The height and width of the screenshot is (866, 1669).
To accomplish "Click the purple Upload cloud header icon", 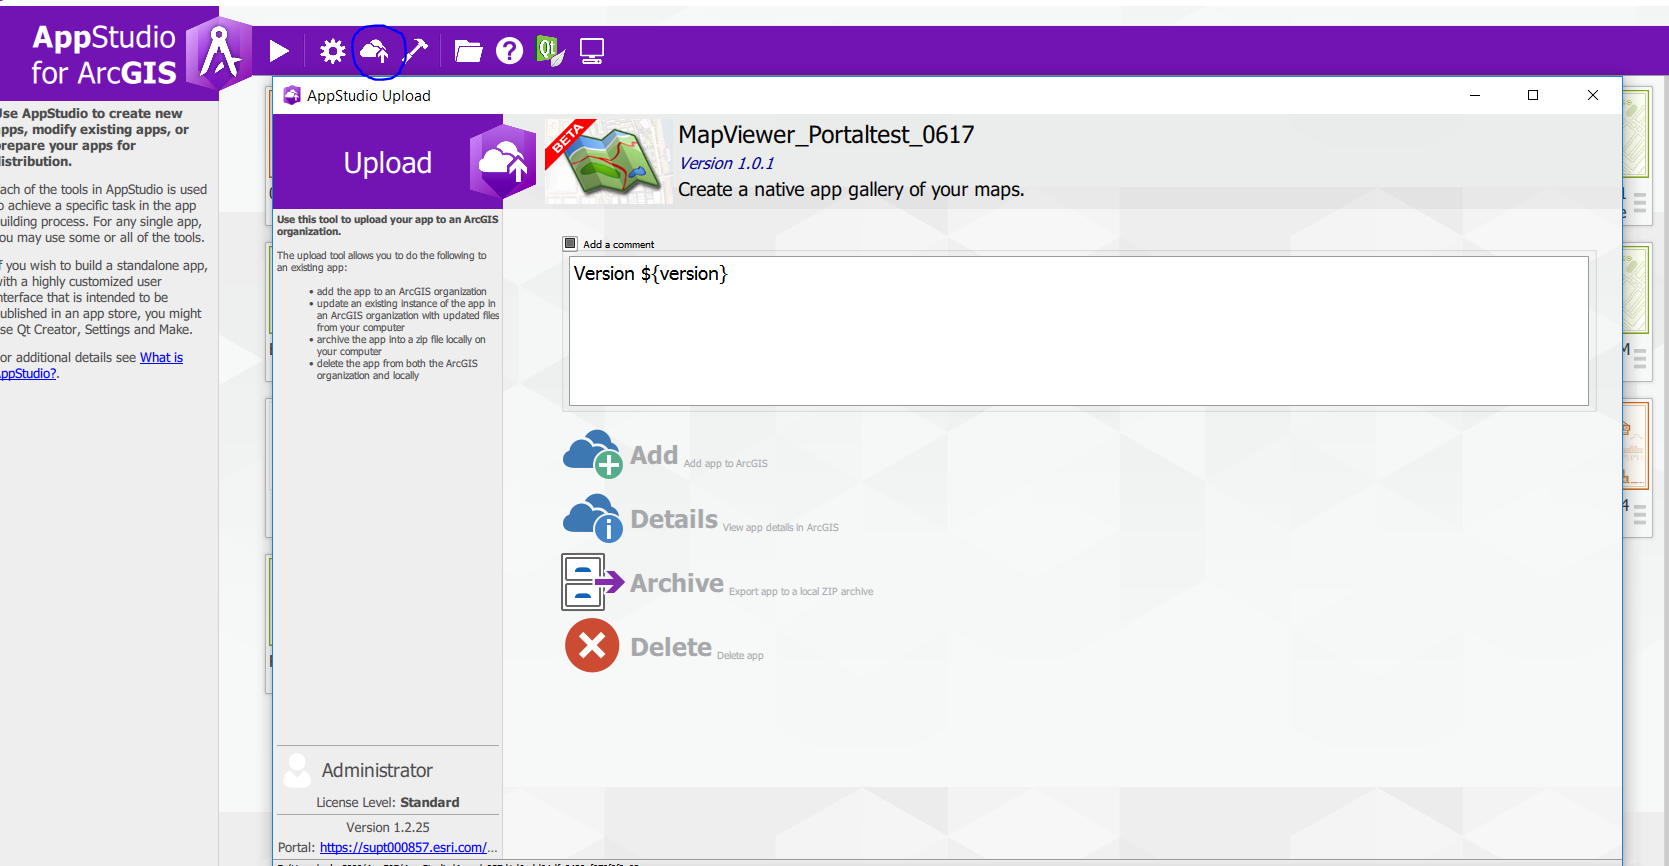I will [503, 161].
